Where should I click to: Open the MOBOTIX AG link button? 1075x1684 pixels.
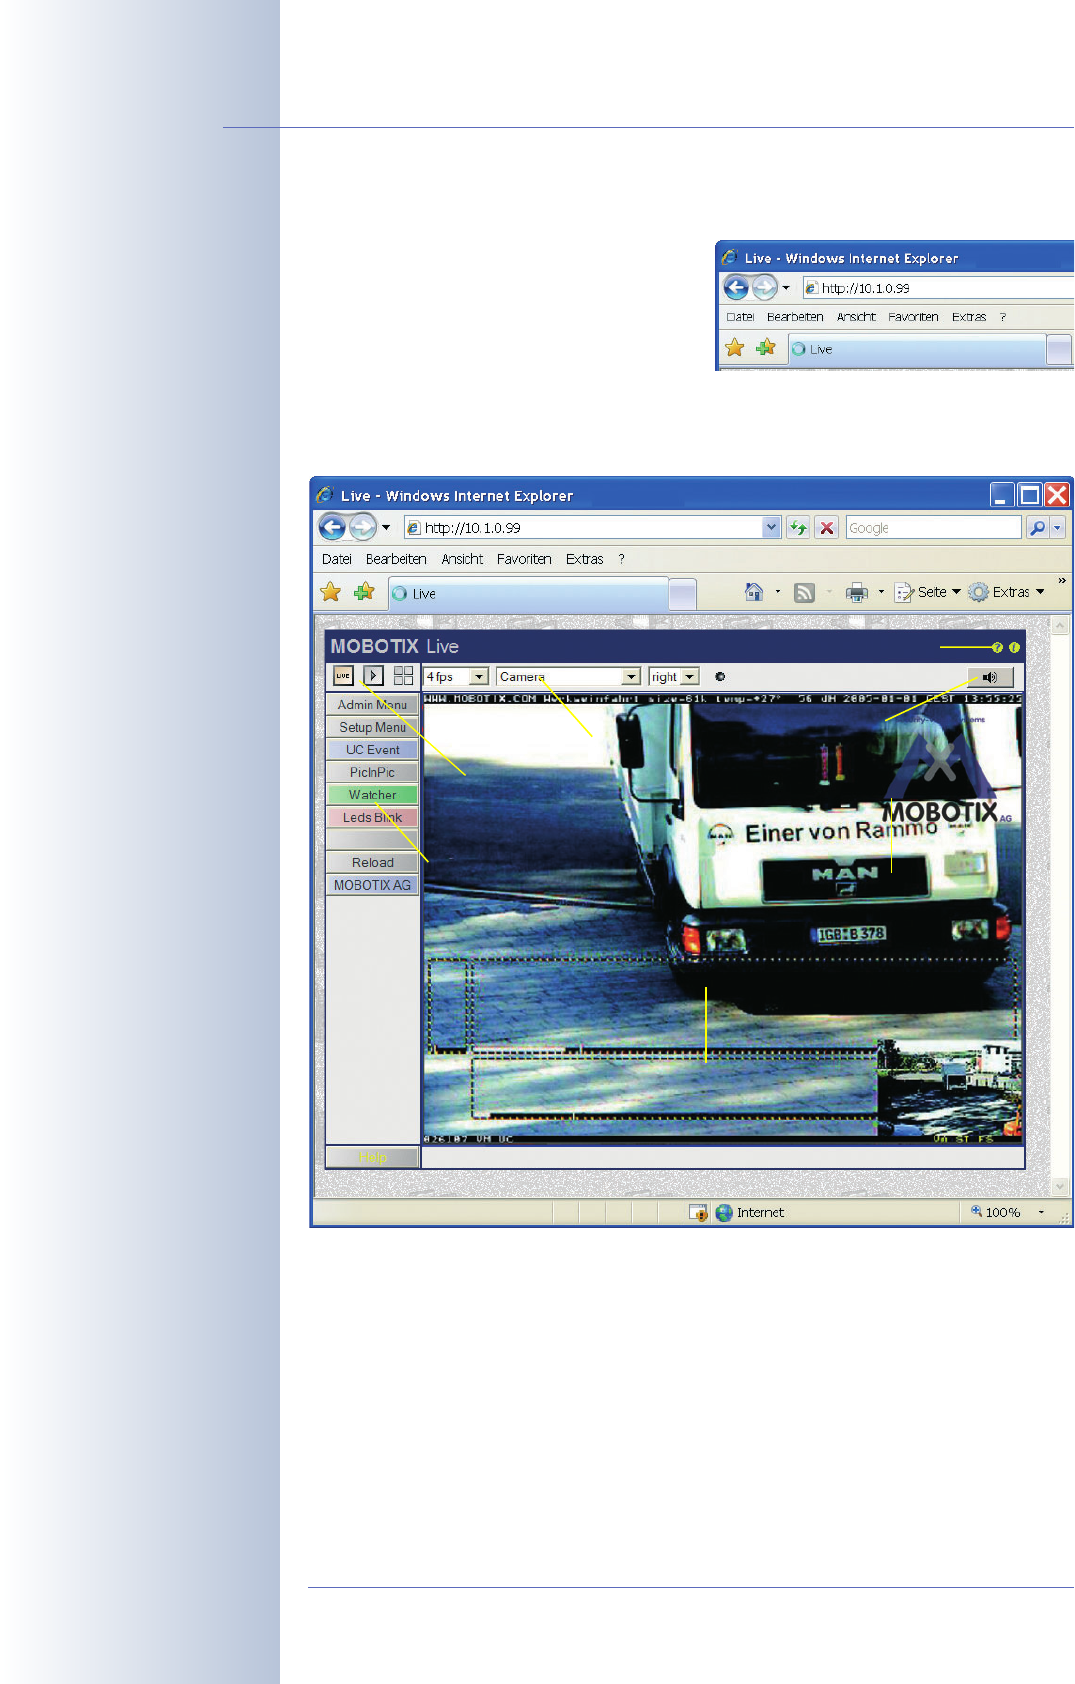[372, 885]
